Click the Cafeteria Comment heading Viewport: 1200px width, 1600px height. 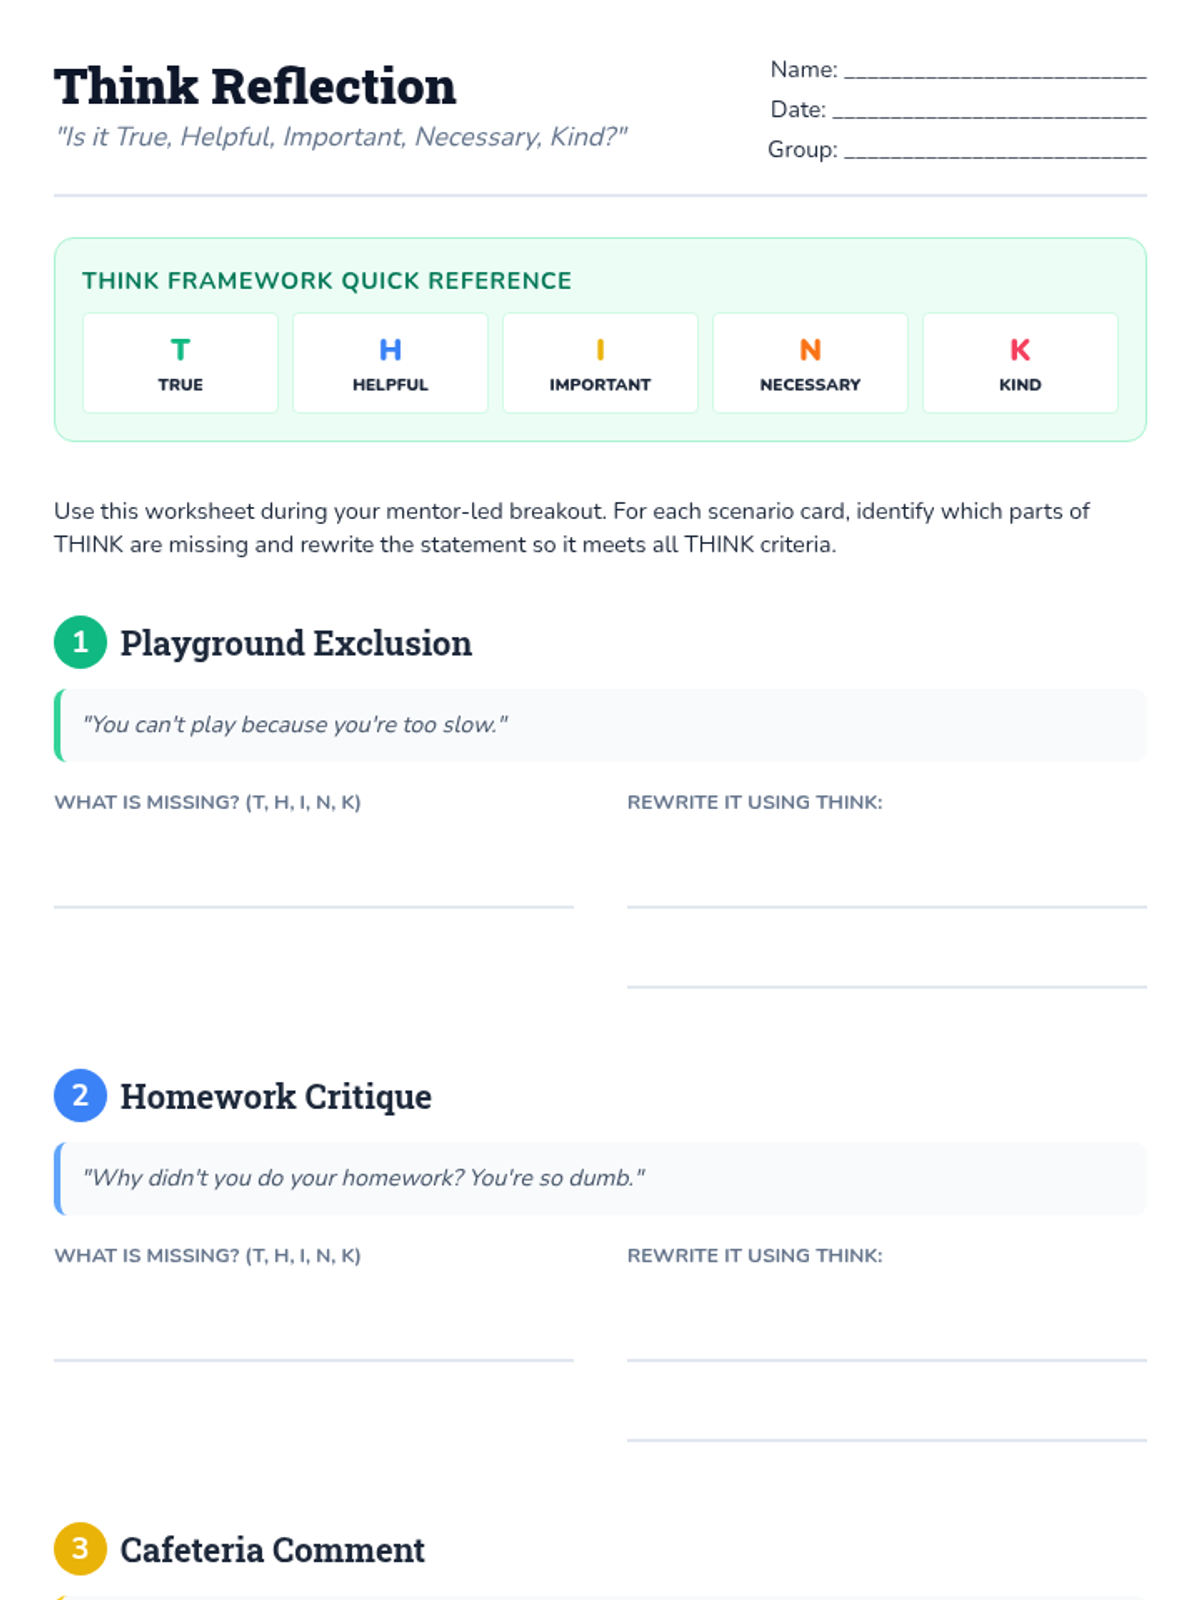272,1549
